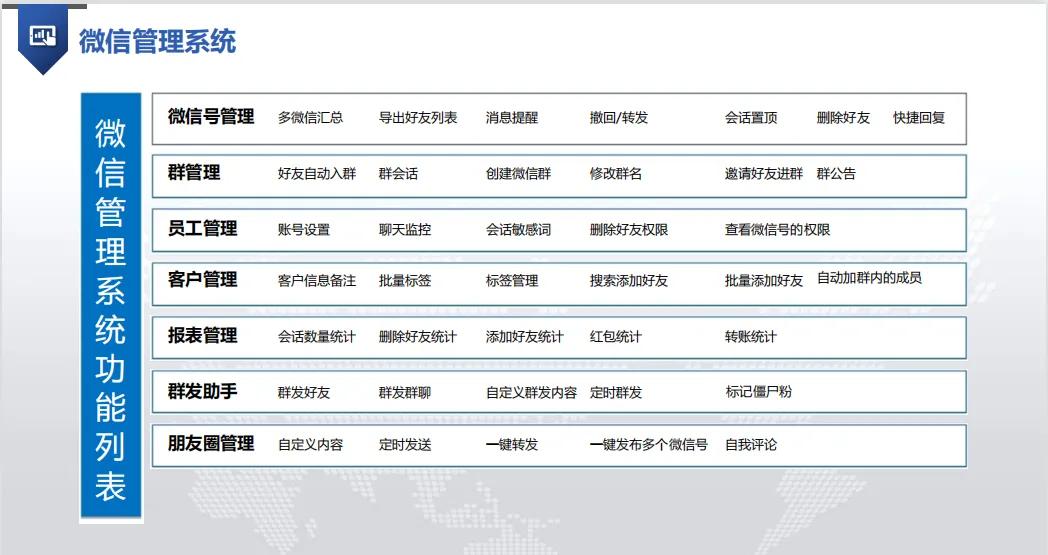Image resolution: width=1048 pixels, height=555 pixels.
Task: Select 一键转发 item
Action: pyautogui.click(x=511, y=445)
